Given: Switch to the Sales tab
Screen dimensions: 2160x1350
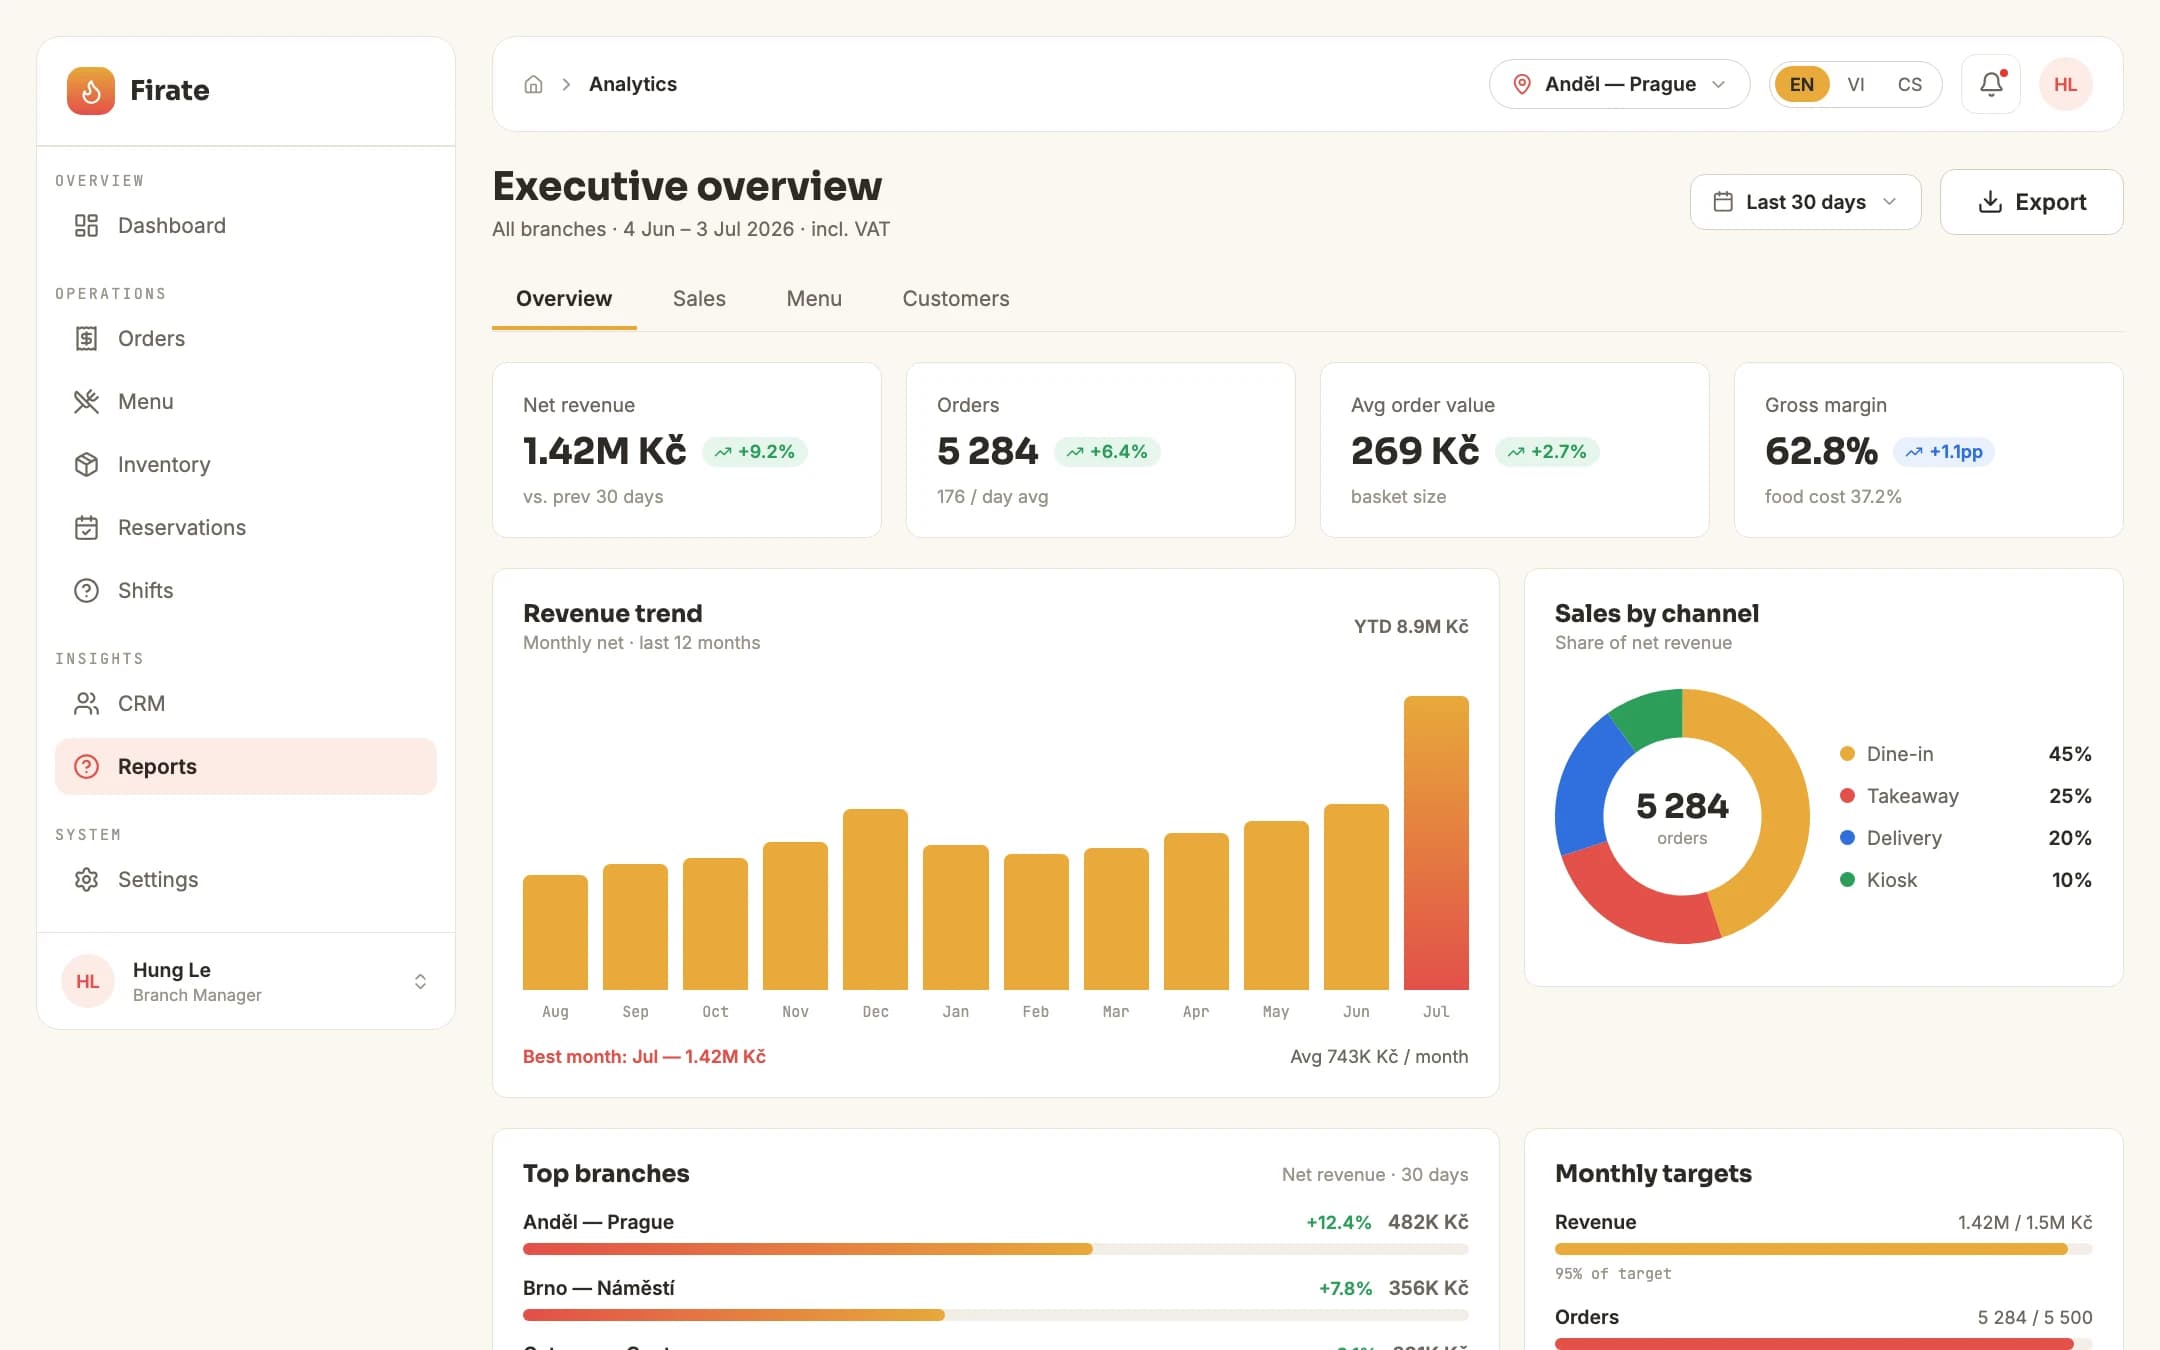Looking at the screenshot, I should (699, 298).
